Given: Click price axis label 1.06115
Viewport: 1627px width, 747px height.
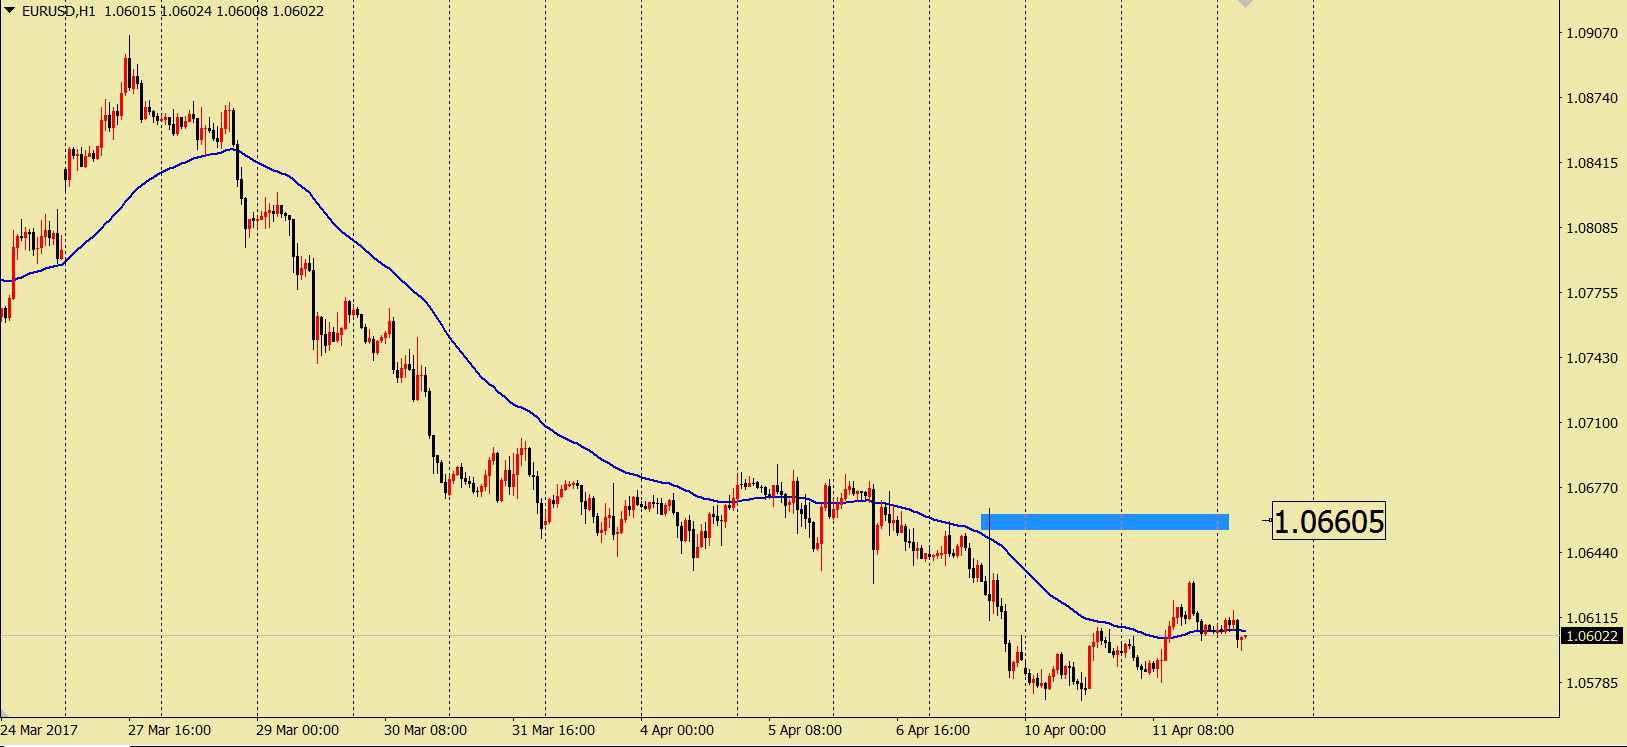Looking at the screenshot, I should coord(1591,618).
